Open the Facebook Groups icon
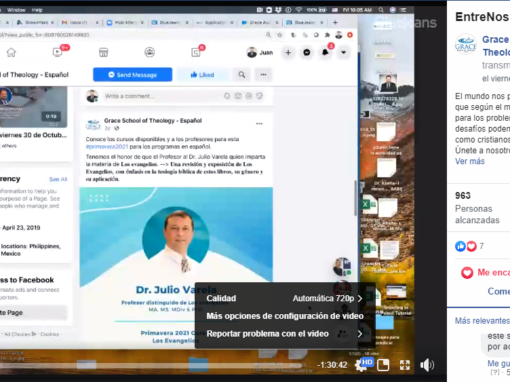 point(149,52)
